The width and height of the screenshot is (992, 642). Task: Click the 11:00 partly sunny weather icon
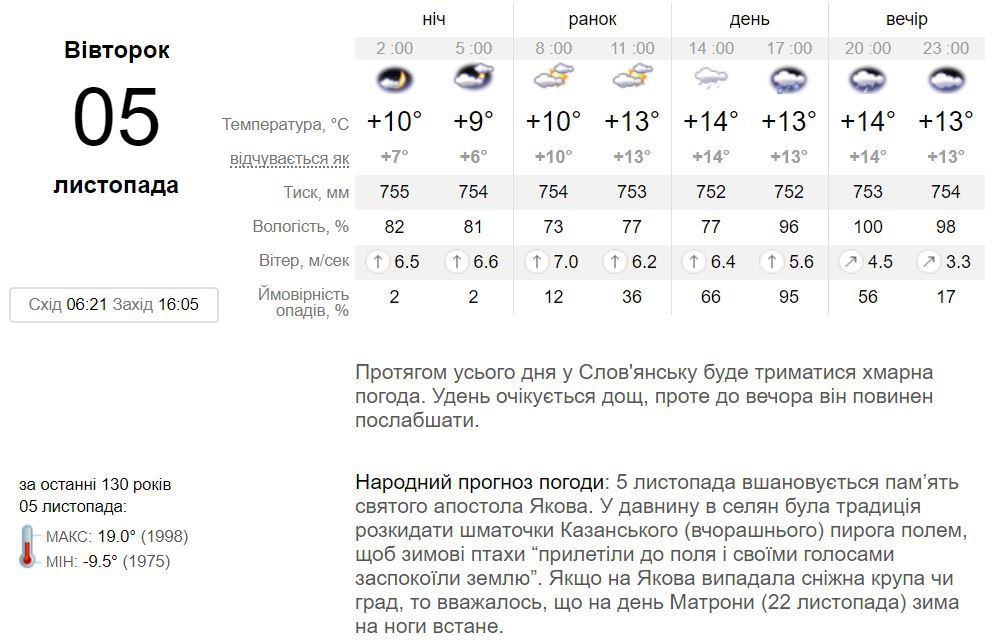(x=632, y=77)
